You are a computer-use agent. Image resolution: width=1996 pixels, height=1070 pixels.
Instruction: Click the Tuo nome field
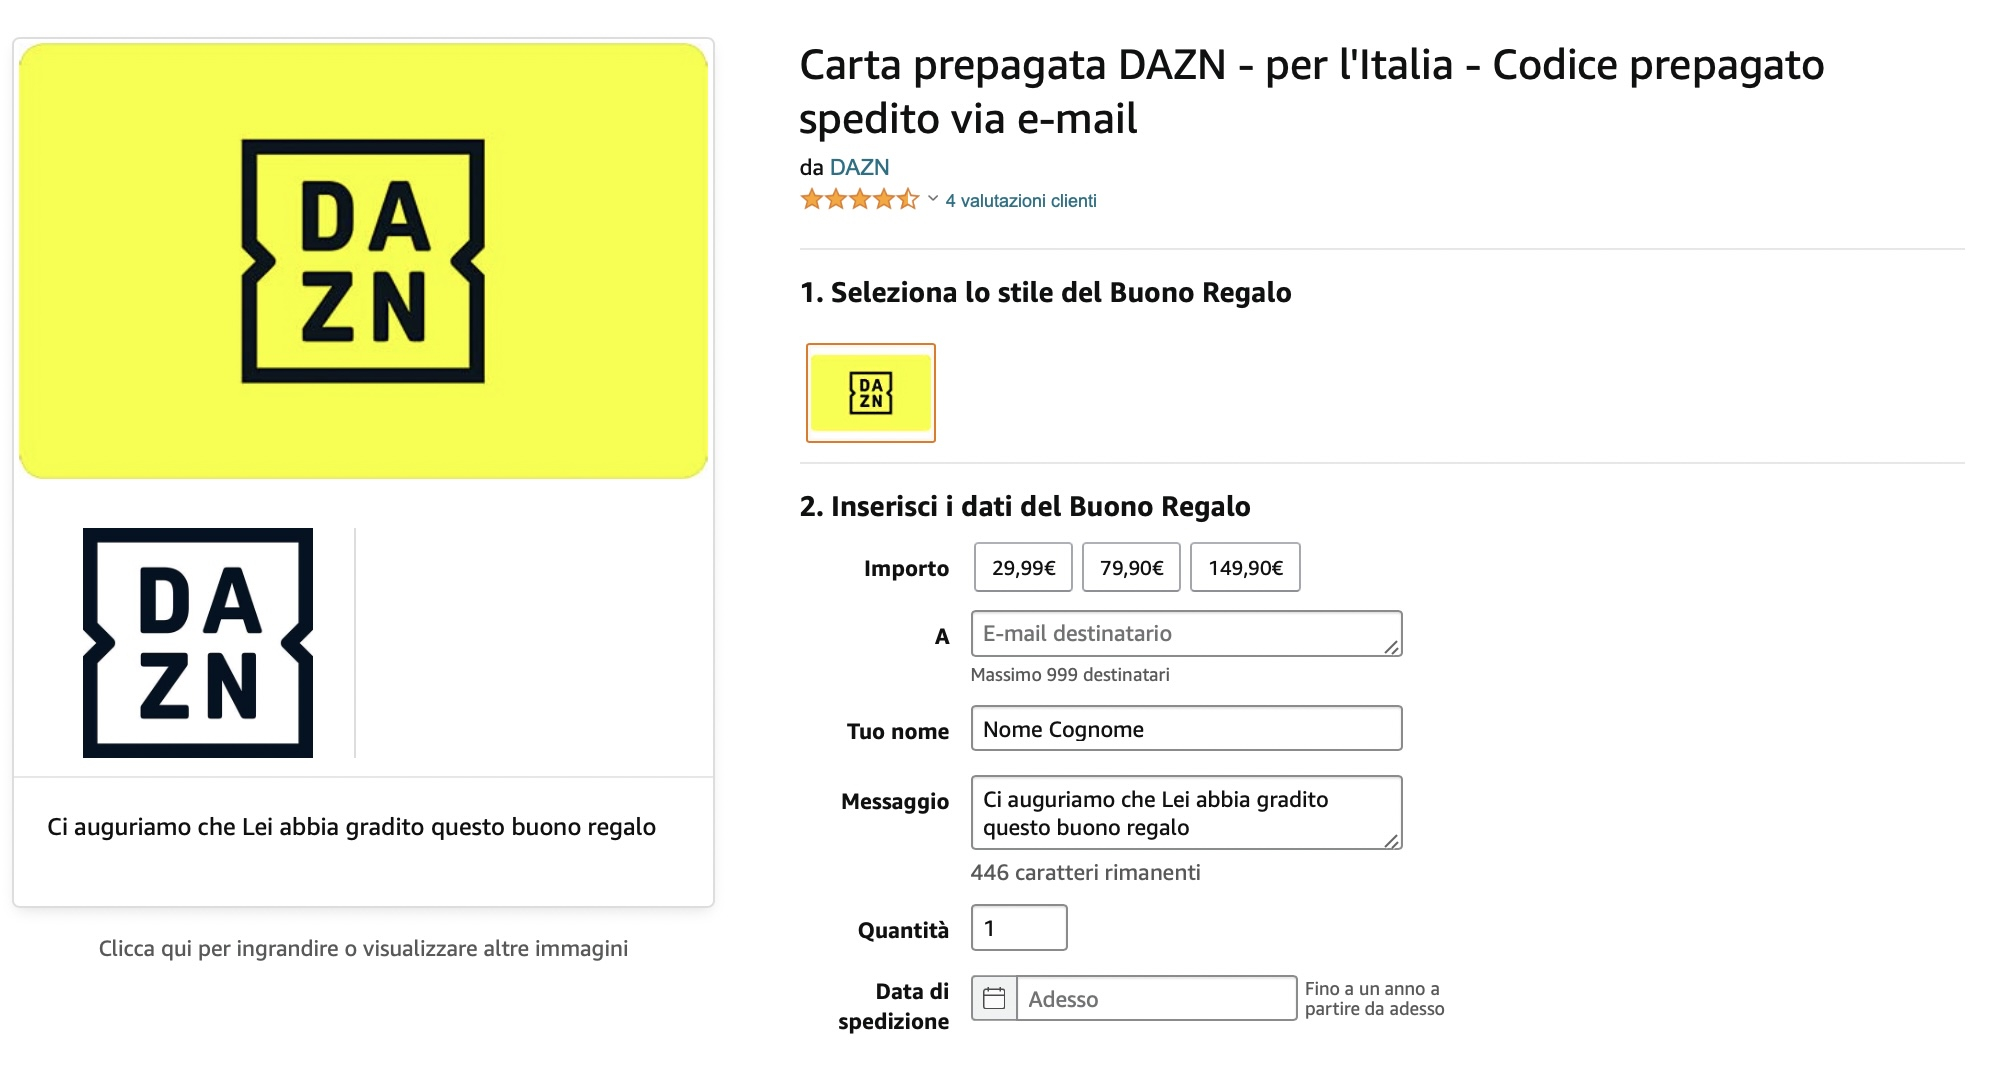[x=1185, y=728]
